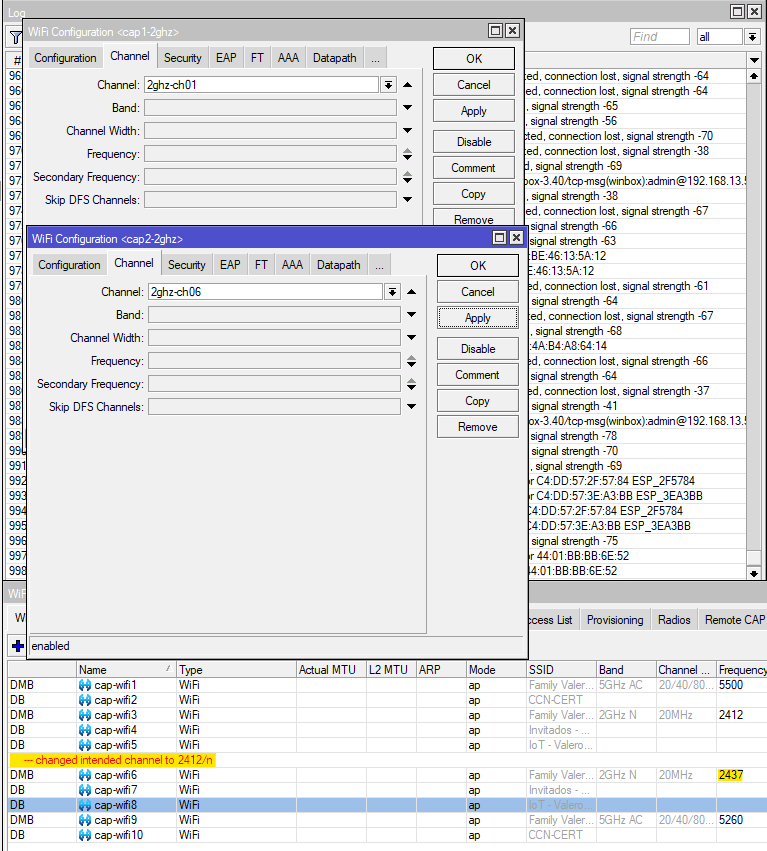The width and height of the screenshot is (767, 851).
Task: Open the 'all' topic dropdown in Log window
Action: [752, 37]
